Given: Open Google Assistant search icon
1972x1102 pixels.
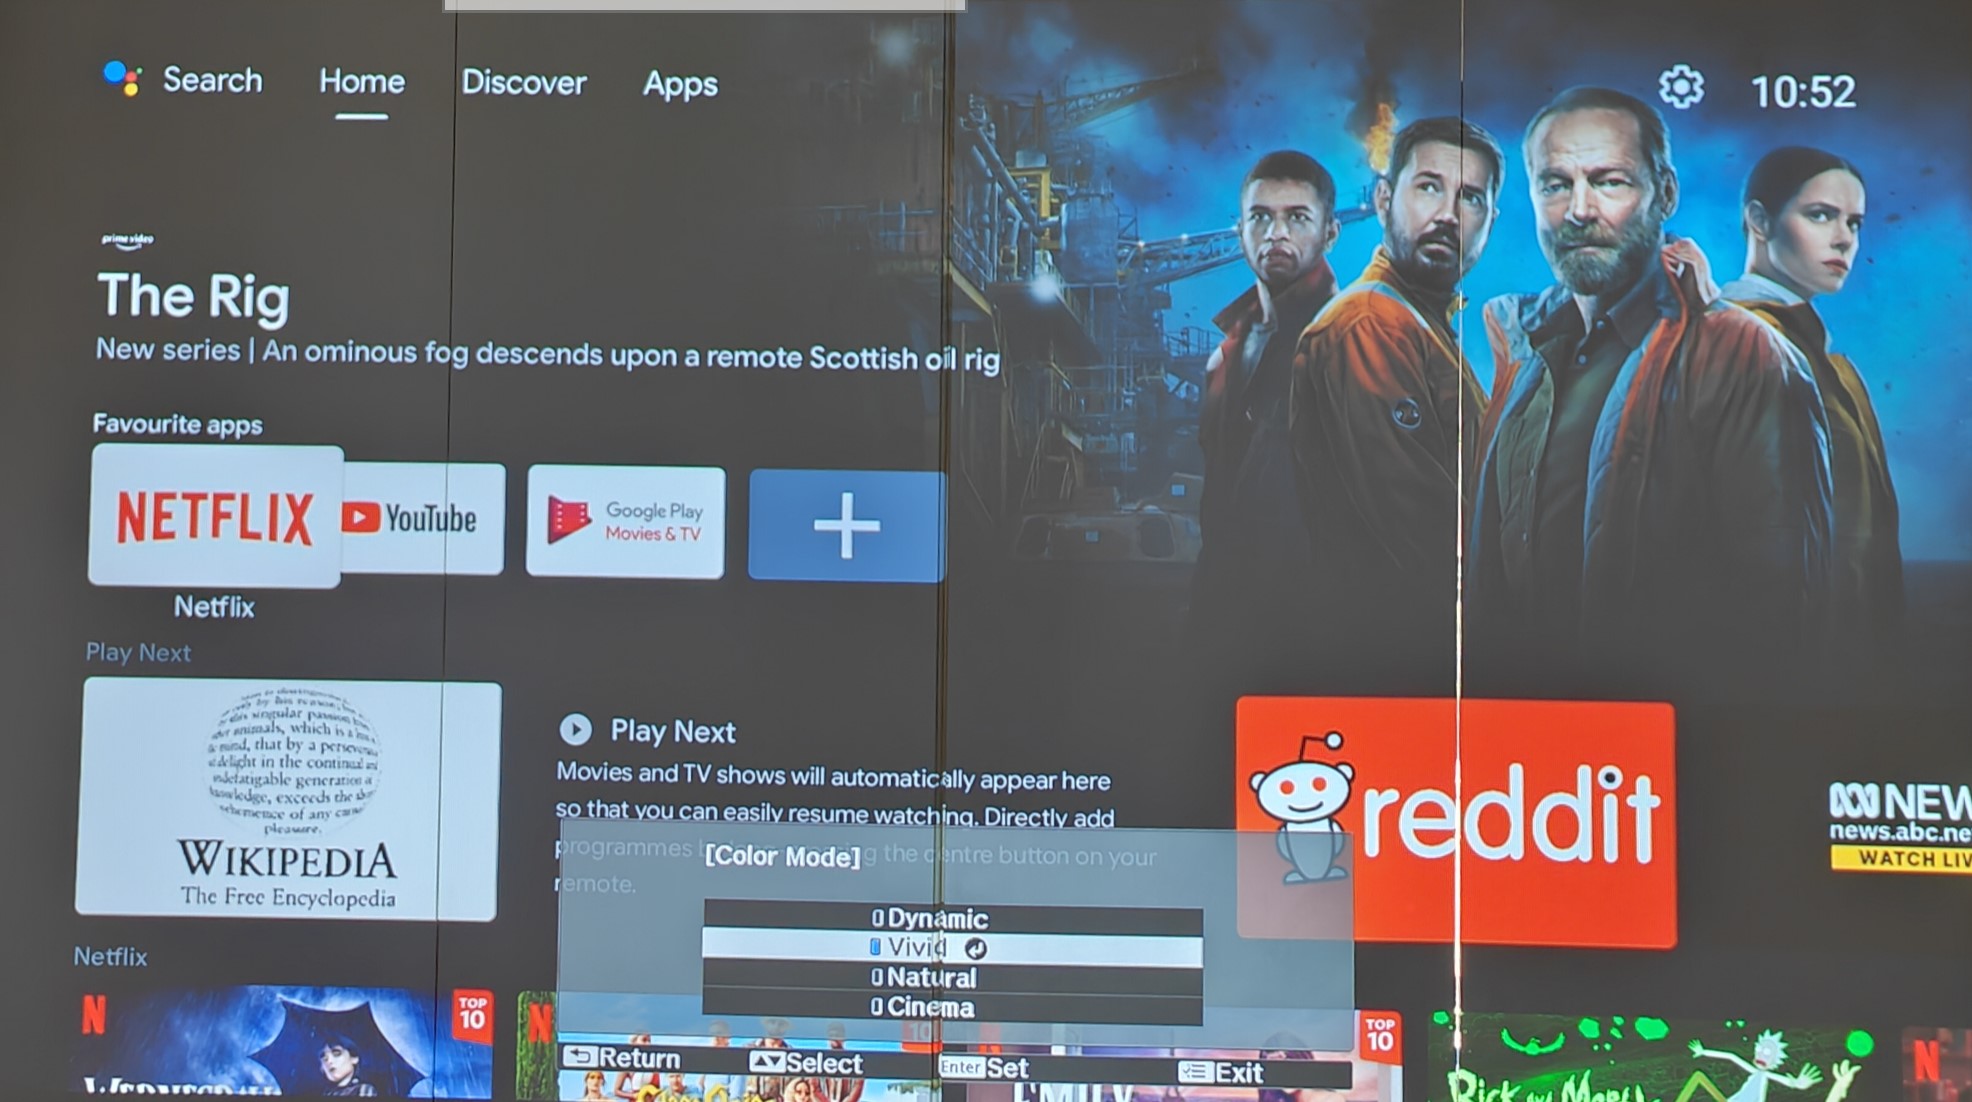Looking at the screenshot, I should coord(122,78).
